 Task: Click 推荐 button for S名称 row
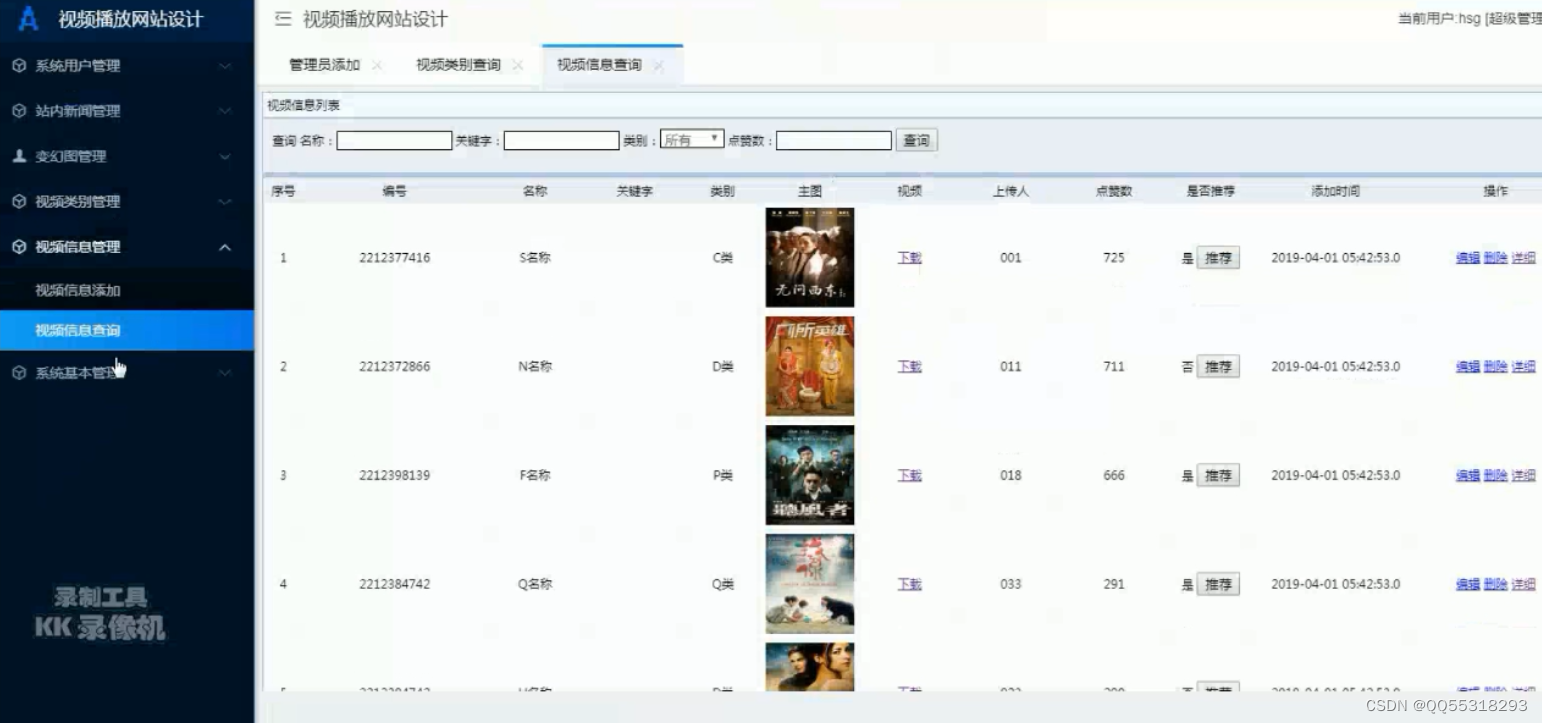[x=1218, y=258]
